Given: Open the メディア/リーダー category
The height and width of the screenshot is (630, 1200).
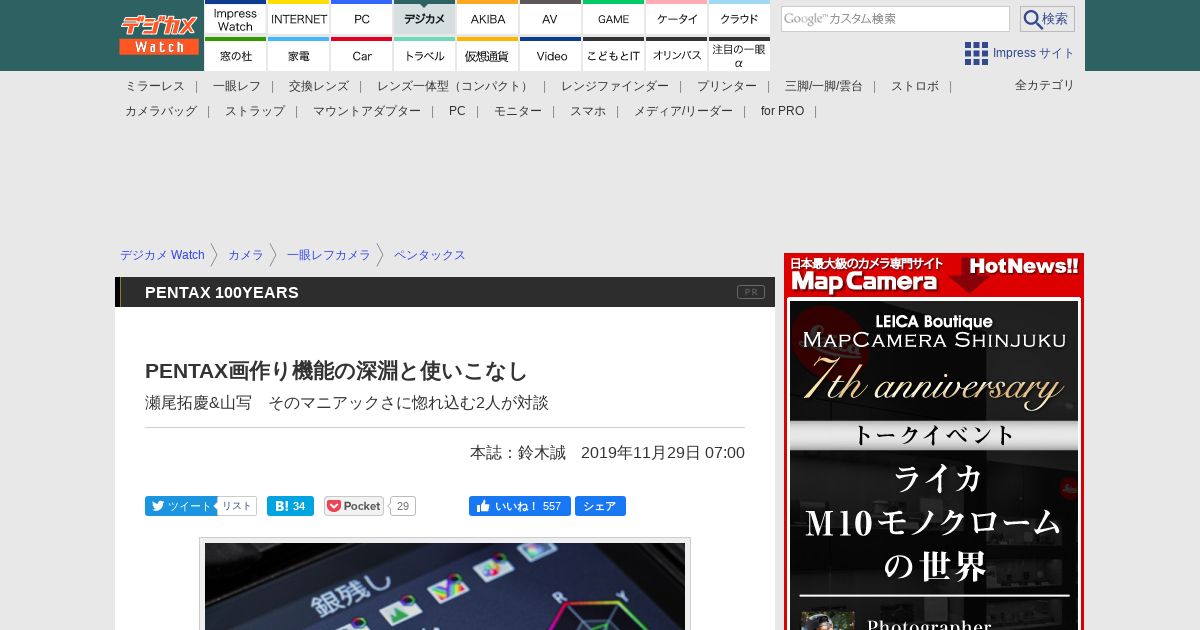Looking at the screenshot, I should (683, 111).
